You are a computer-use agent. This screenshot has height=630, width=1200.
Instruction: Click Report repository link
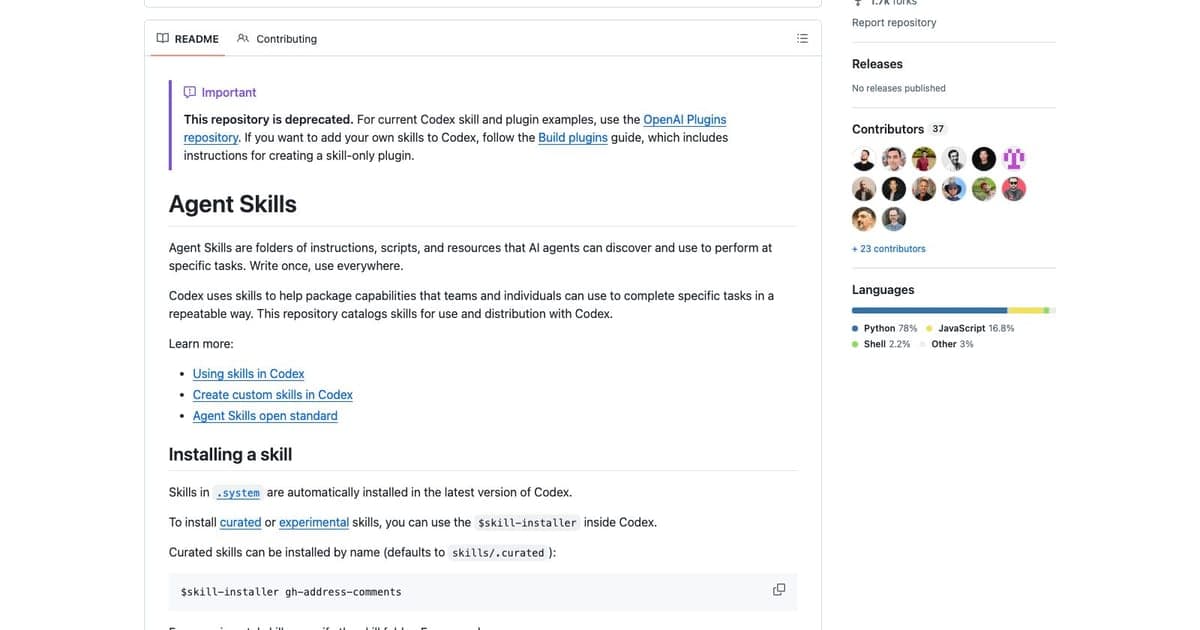(x=894, y=23)
